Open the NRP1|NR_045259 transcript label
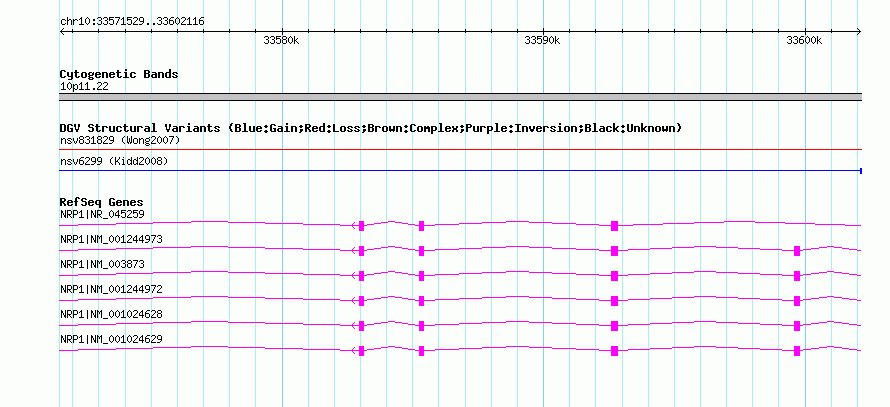The image size is (890, 407). (102, 215)
